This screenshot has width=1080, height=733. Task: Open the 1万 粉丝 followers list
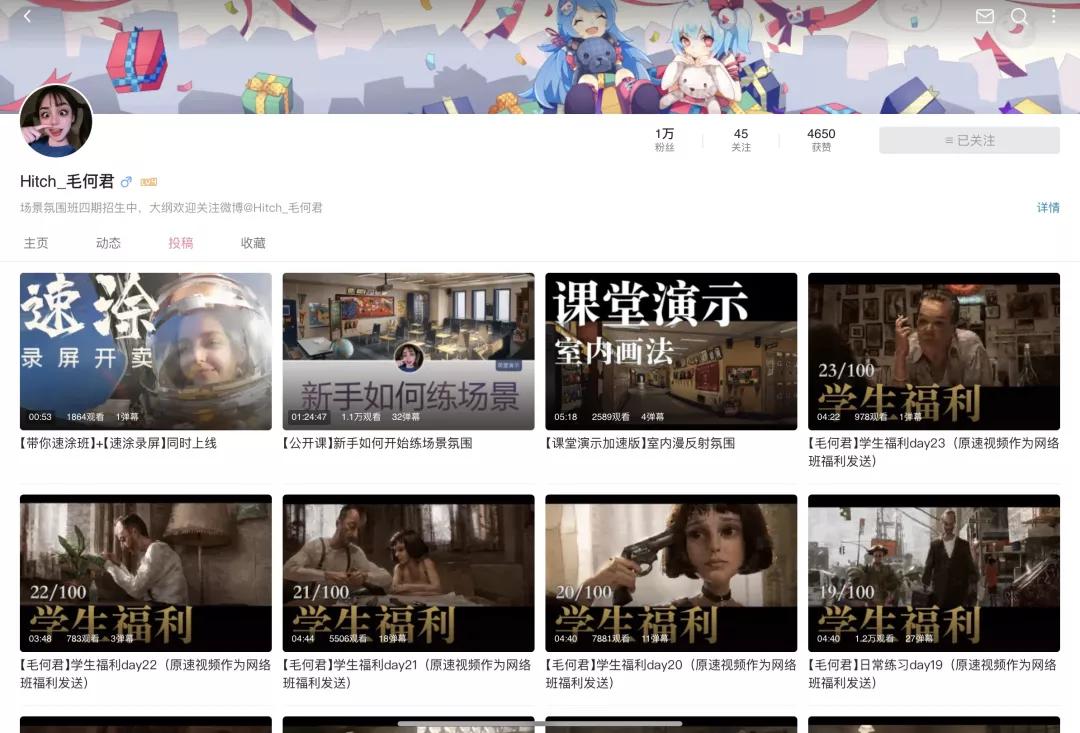click(x=665, y=139)
